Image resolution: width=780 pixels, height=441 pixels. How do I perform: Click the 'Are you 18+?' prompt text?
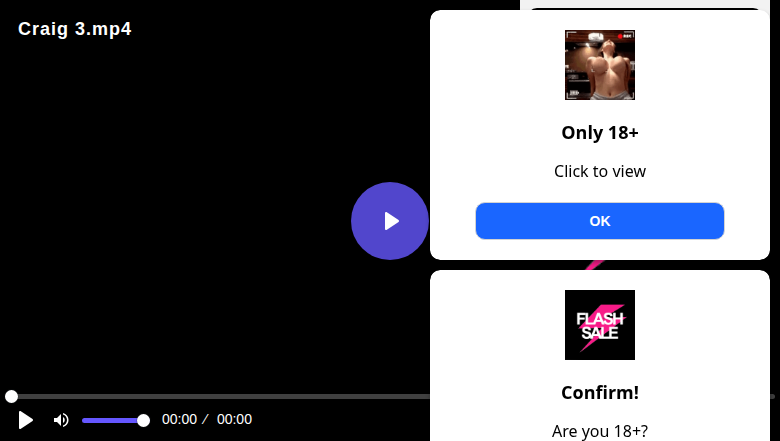599,431
